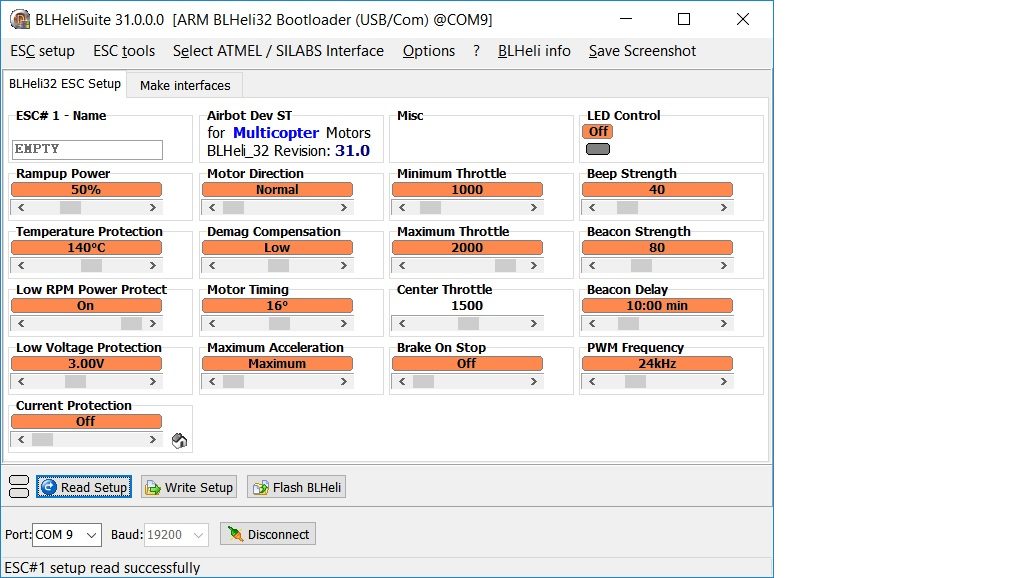Viewport: 1024px width, 578px height.
Task: Click the blue "Multicopter" text
Action: tap(276, 133)
